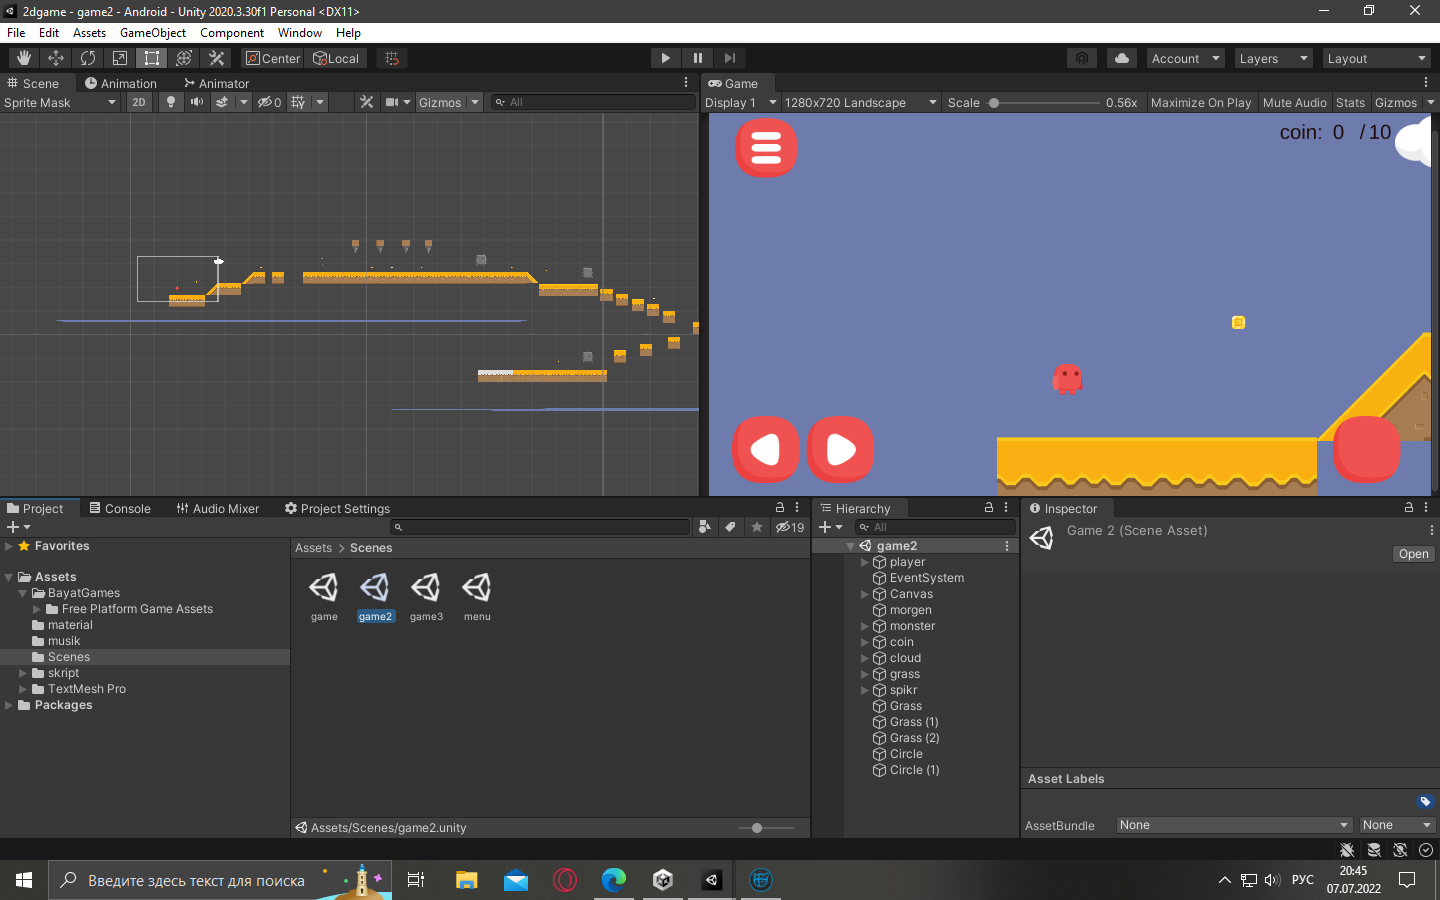The width and height of the screenshot is (1440, 900).
Task: Switch to the Audio Mixer tab
Action: click(x=217, y=508)
